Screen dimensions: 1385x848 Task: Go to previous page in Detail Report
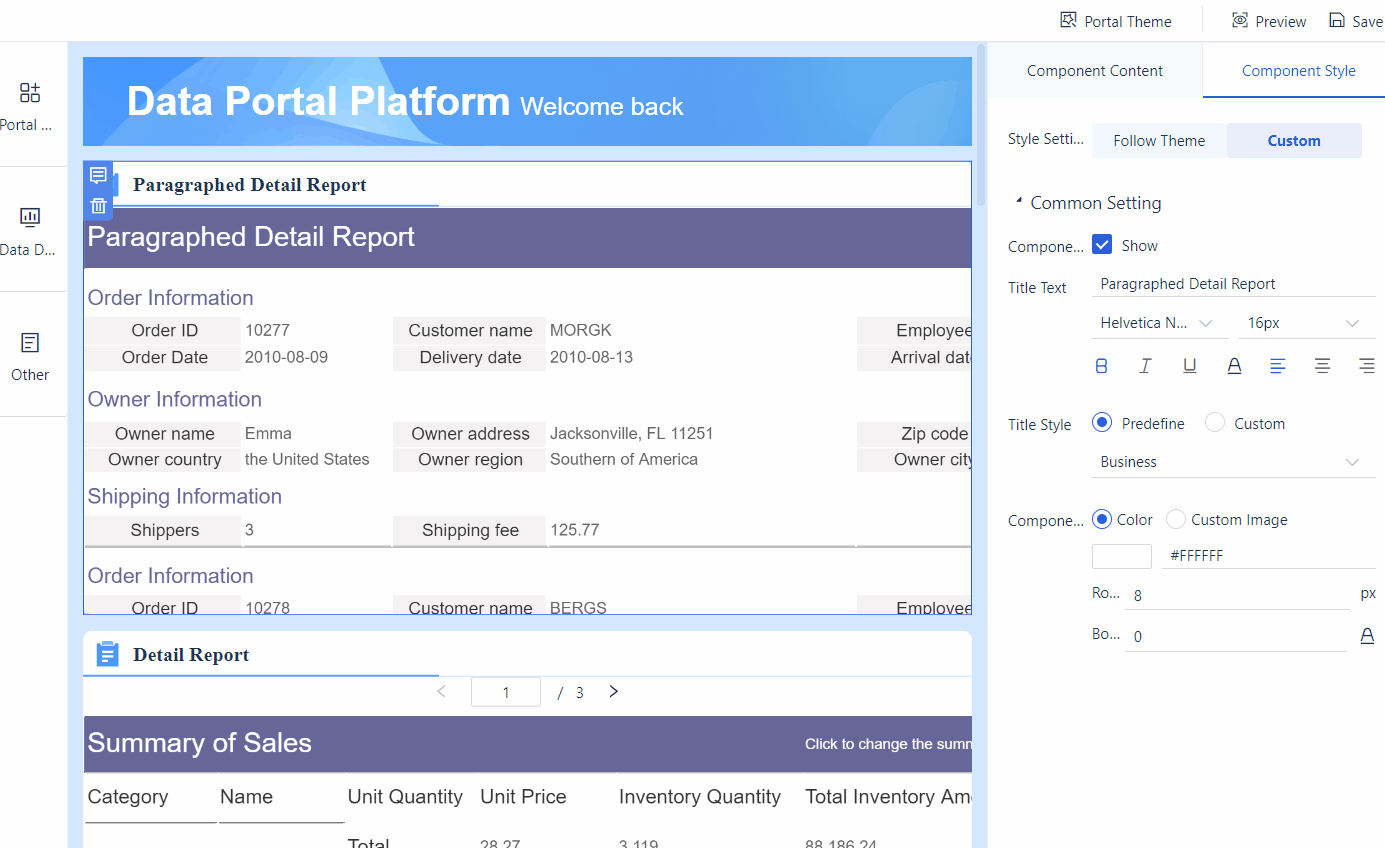442,692
